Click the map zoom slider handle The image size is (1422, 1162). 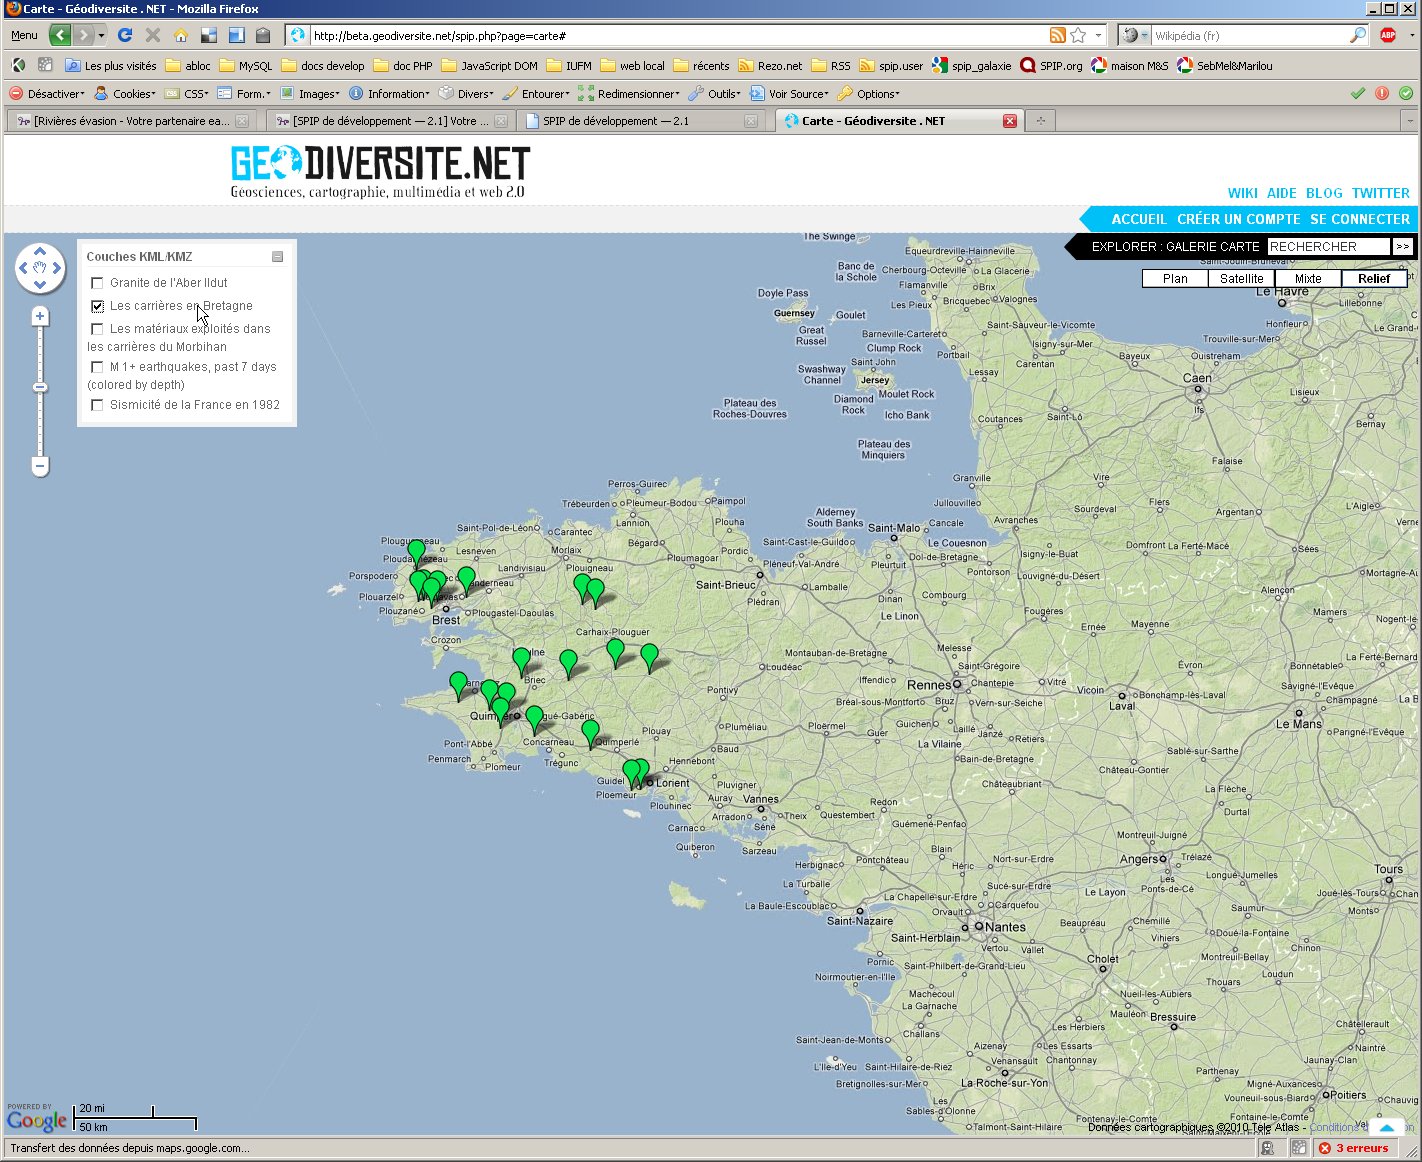coord(40,387)
